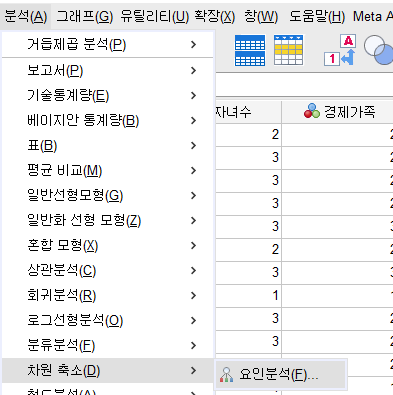Choose 요인분석(F)... from submenu
The width and height of the screenshot is (393, 395).
[281, 374]
